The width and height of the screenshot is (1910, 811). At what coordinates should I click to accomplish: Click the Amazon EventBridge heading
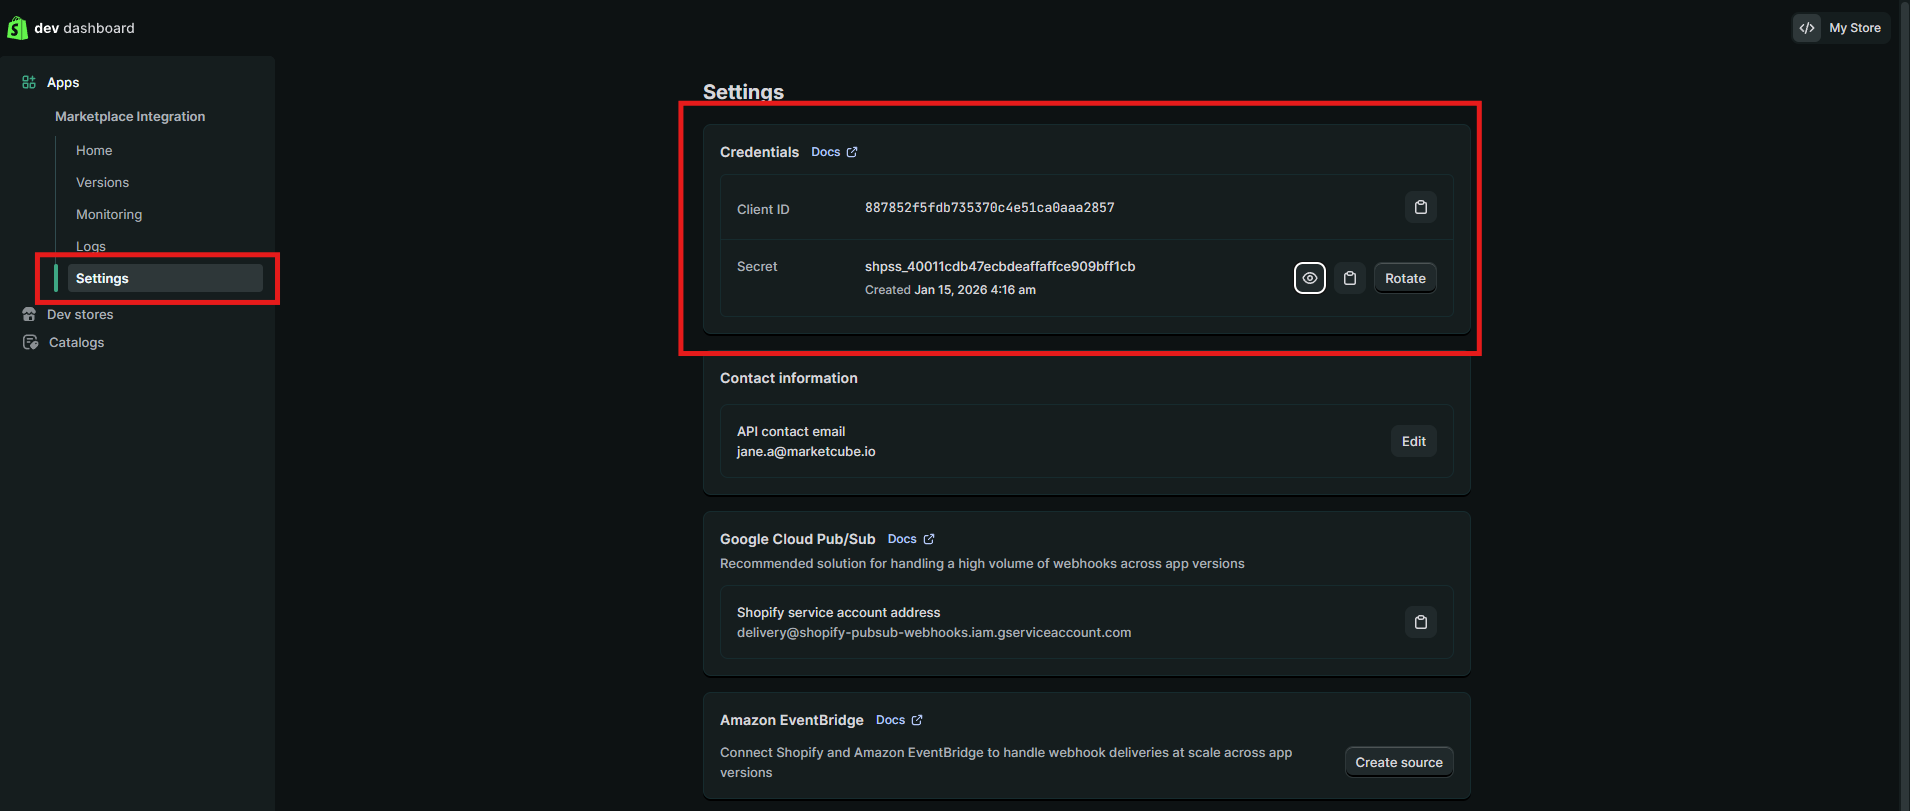pyautogui.click(x=792, y=720)
